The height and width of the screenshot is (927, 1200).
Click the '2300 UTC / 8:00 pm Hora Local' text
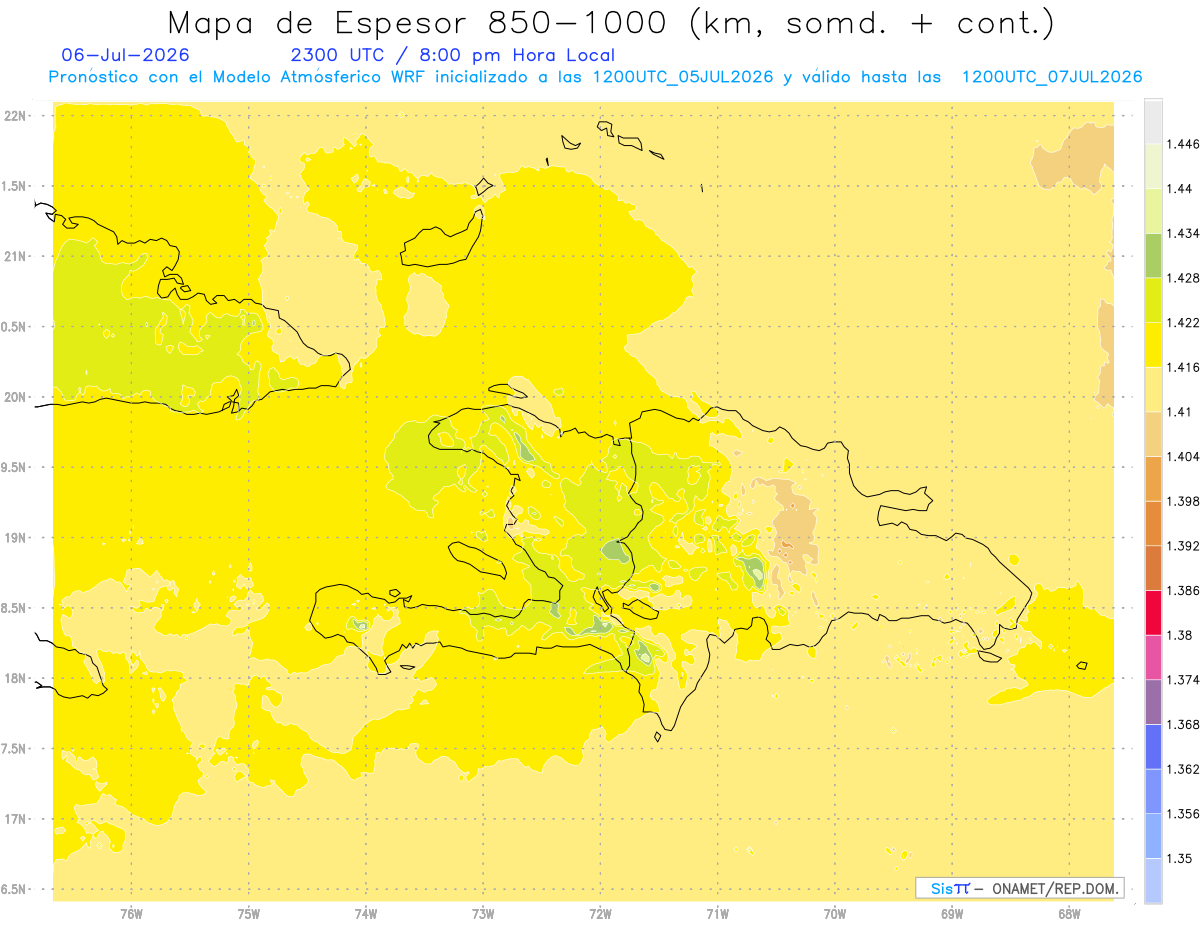pos(452,56)
